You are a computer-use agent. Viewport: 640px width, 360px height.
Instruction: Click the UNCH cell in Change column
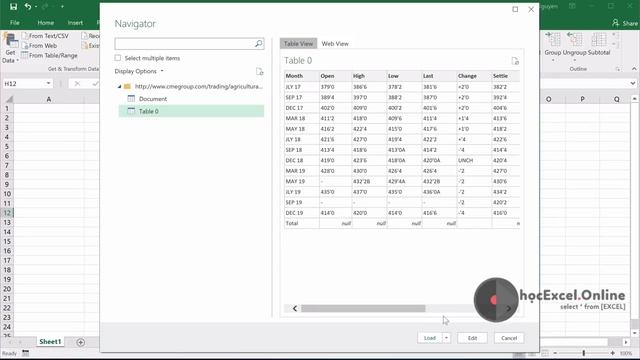(x=474, y=160)
